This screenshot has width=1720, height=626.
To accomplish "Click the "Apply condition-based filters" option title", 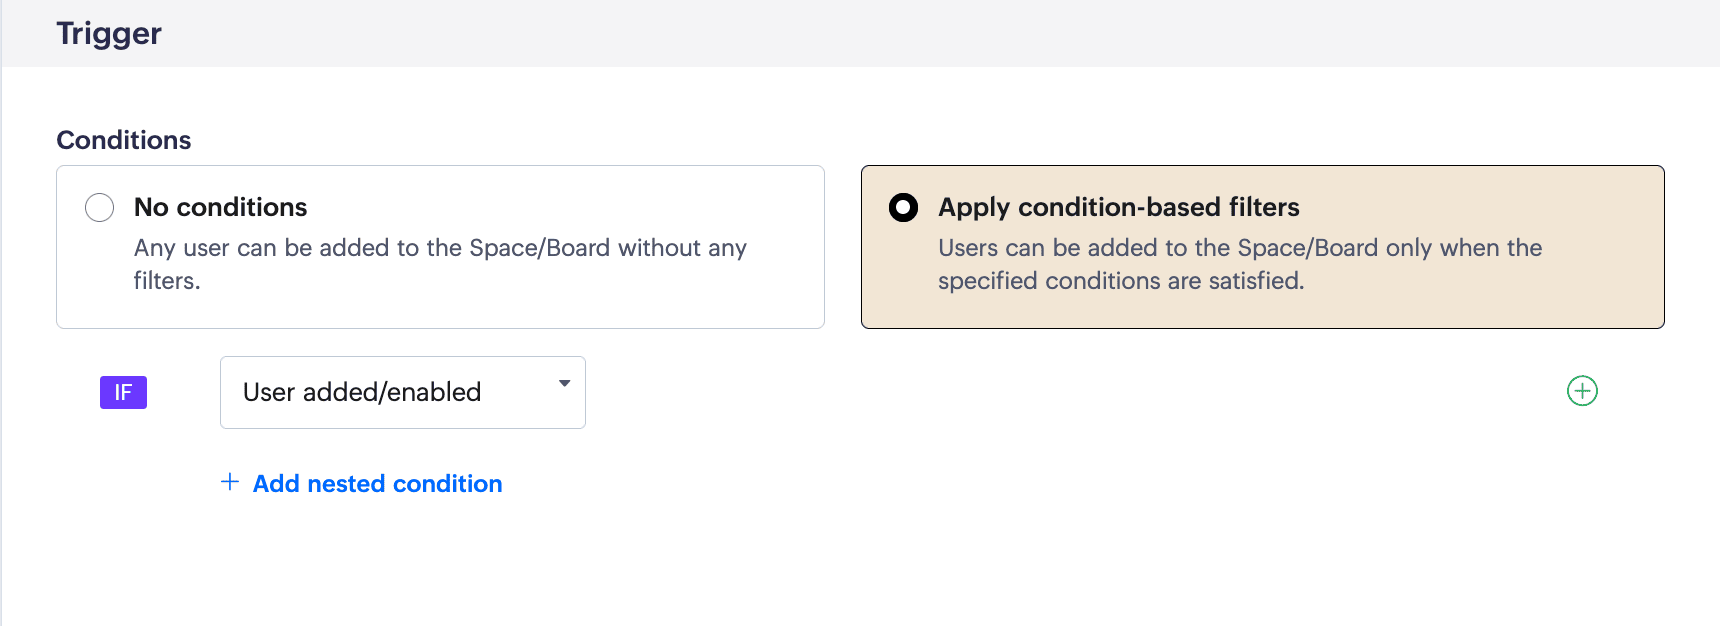I will (1118, 207).
